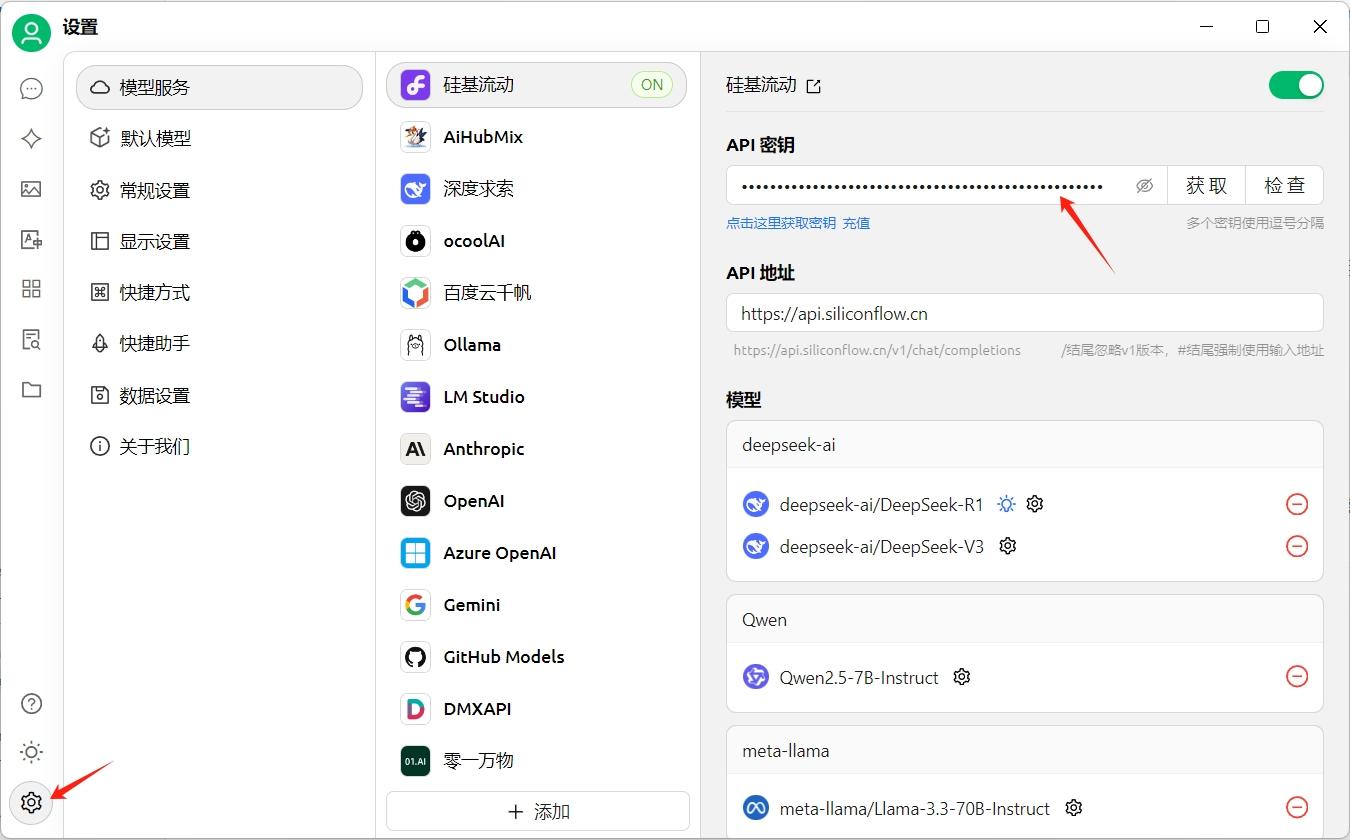
Task: Remove the Llama-3.3-70B-Instruct model
Action: pyautogui.click(x=1297, y=808)
